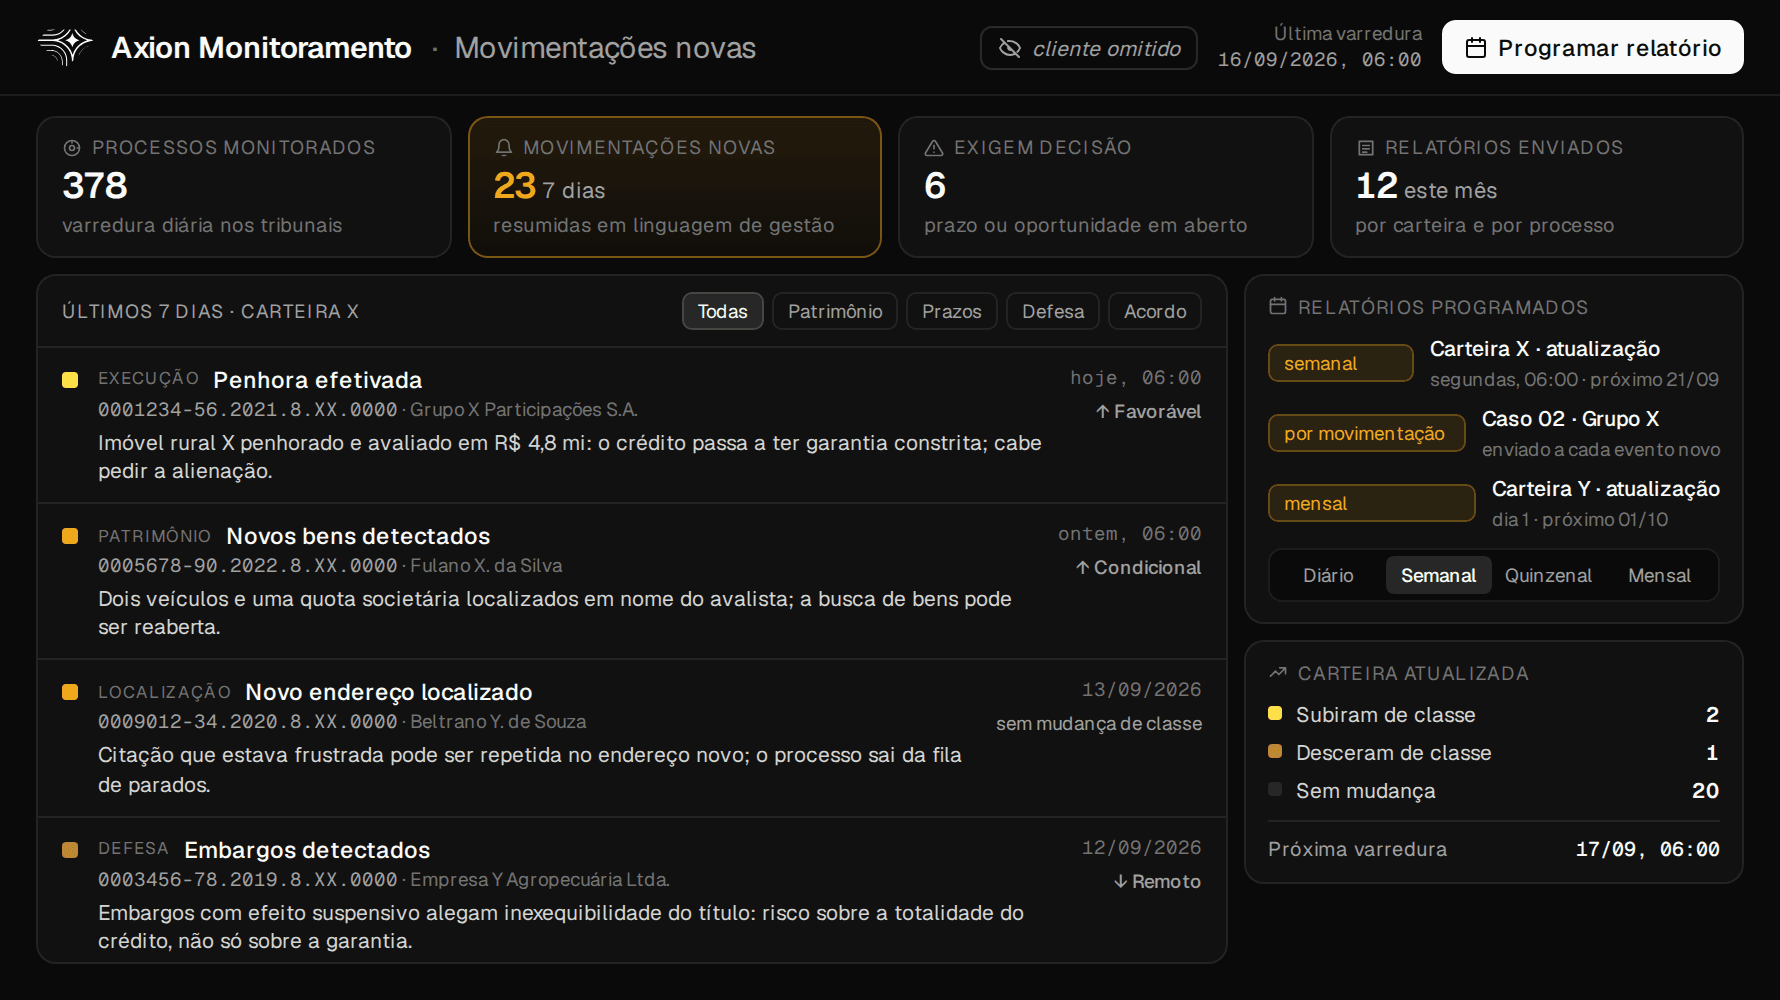Select the Semanal frequency option
Image resolution: width=1780 pixels, height=1000 pixels.
pyautogui.click(x=1438, y=575)
